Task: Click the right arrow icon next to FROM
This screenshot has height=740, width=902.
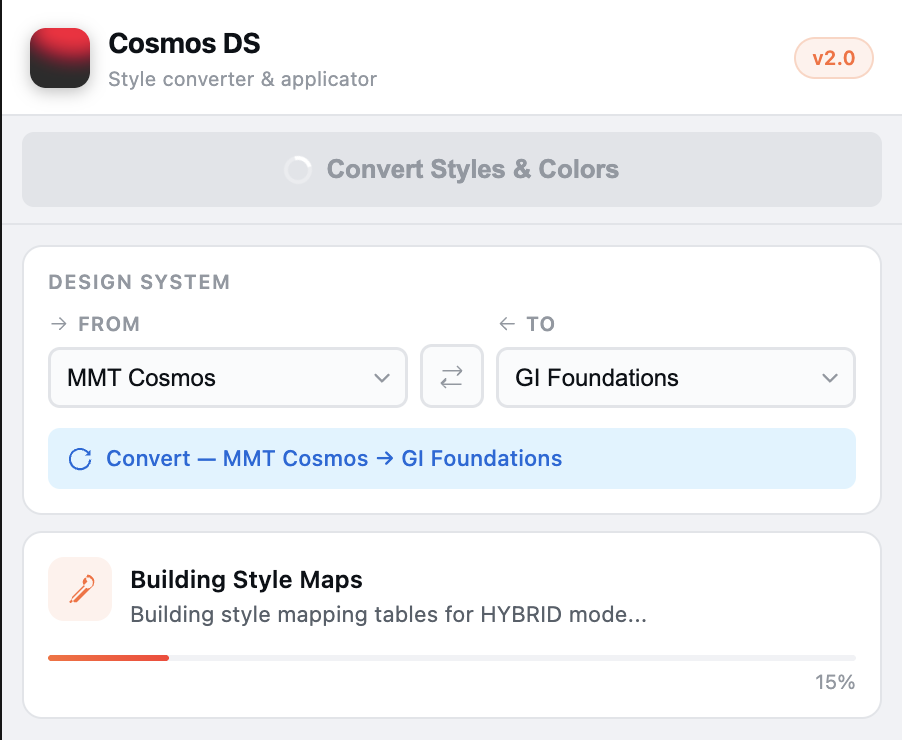Action: [x=59, y=324]
